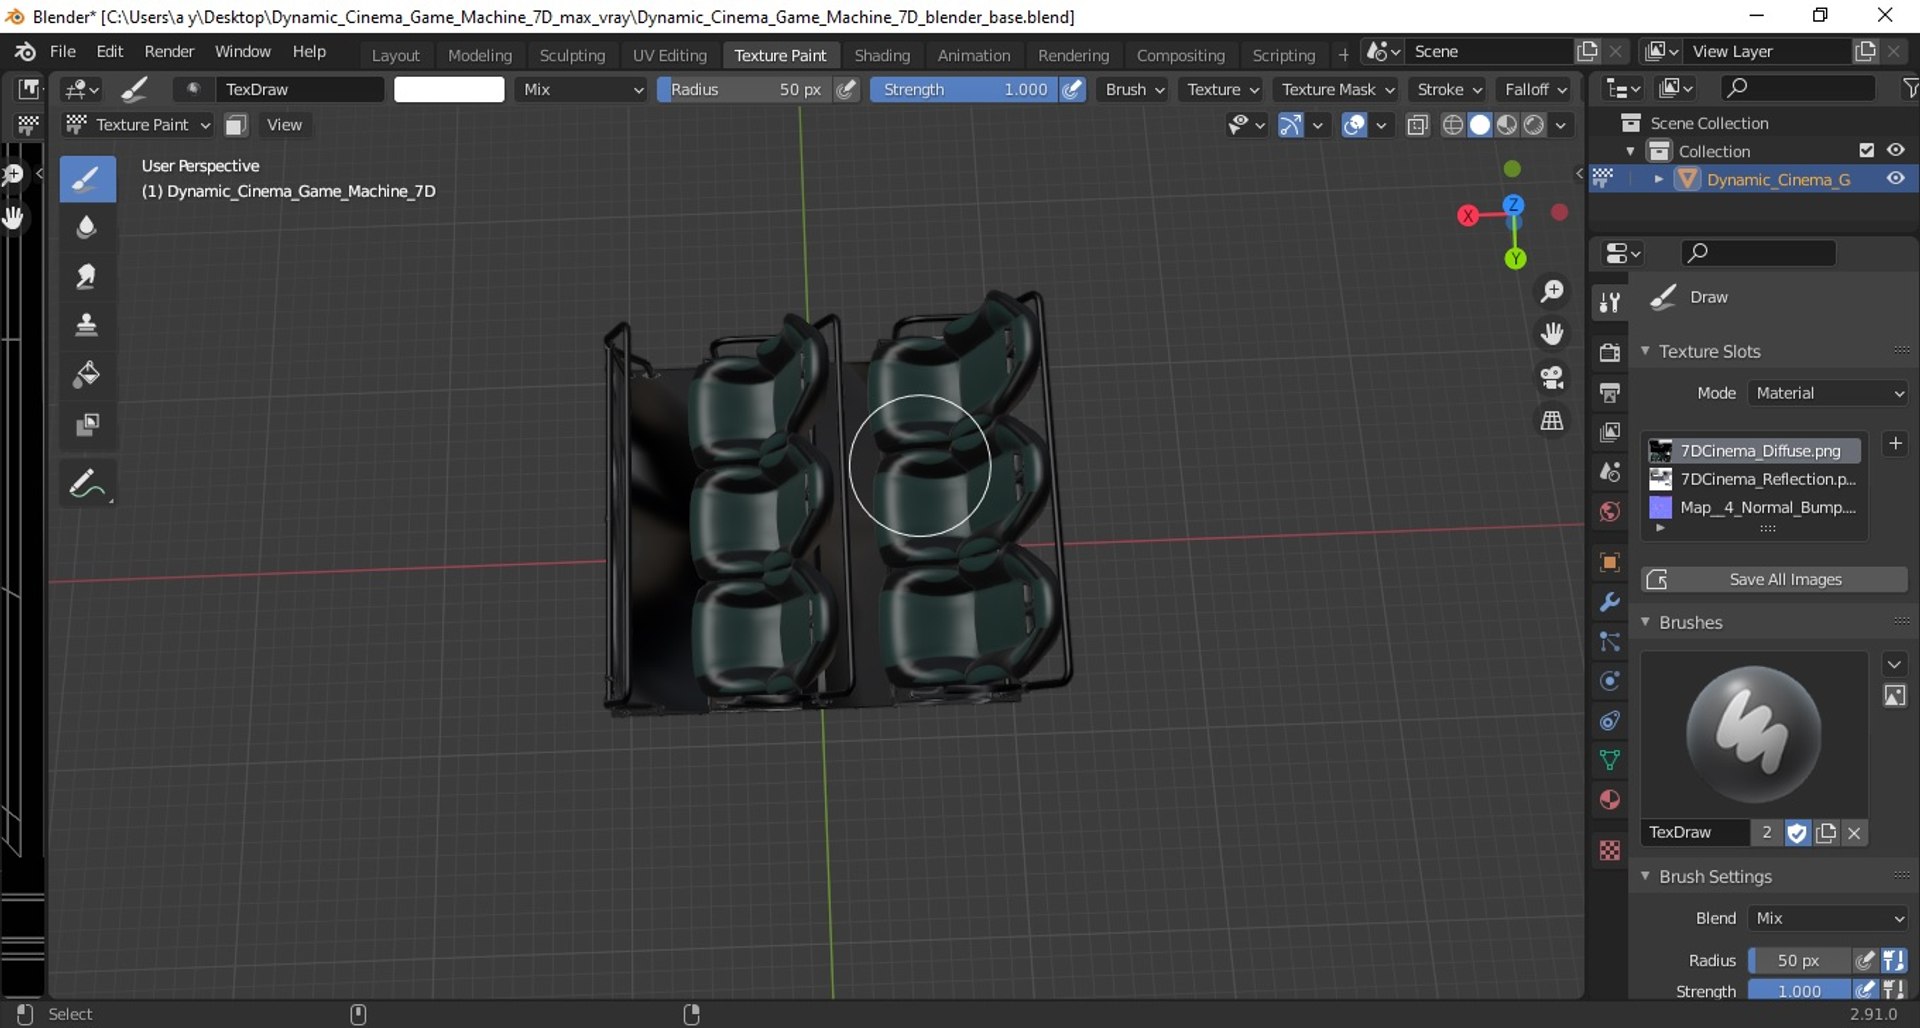Click the viewport pan hand icon

[1552, 334]
